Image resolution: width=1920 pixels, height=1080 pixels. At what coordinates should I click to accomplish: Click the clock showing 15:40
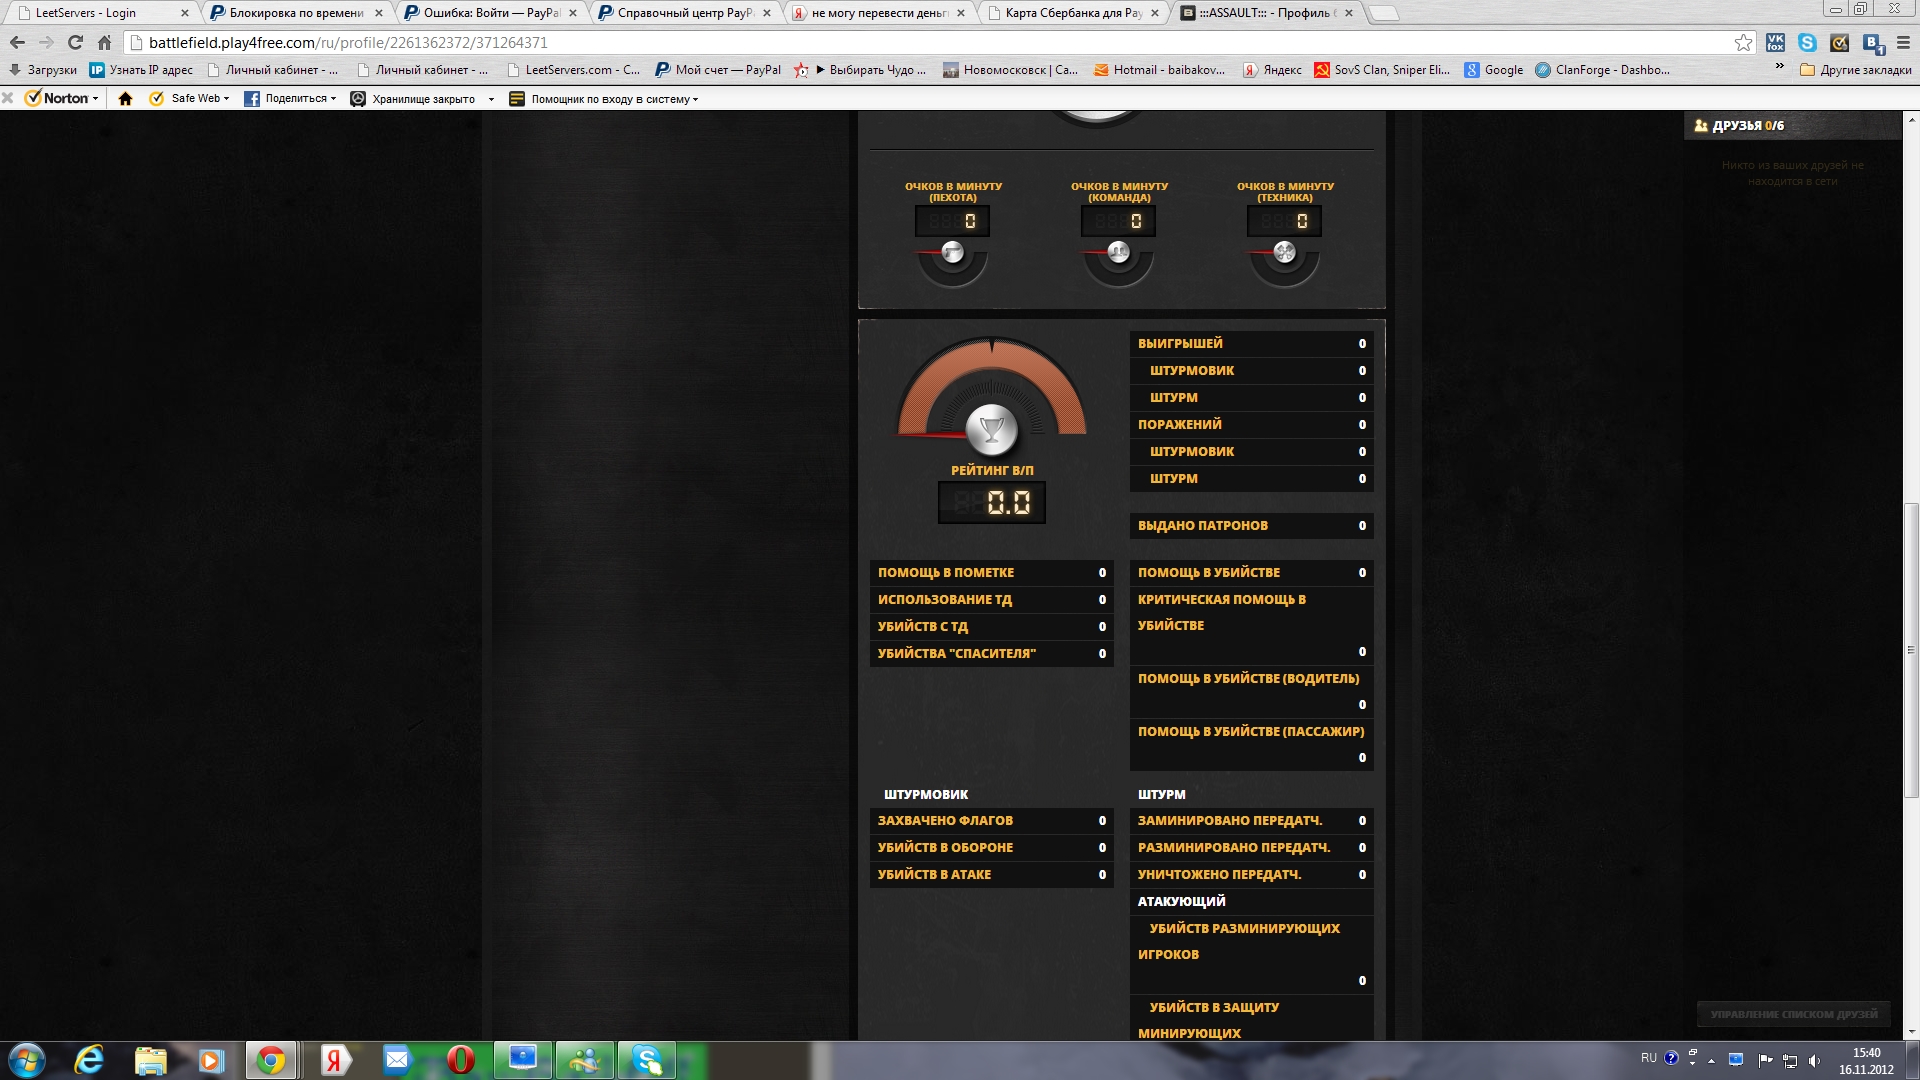pos(1866,1053)
